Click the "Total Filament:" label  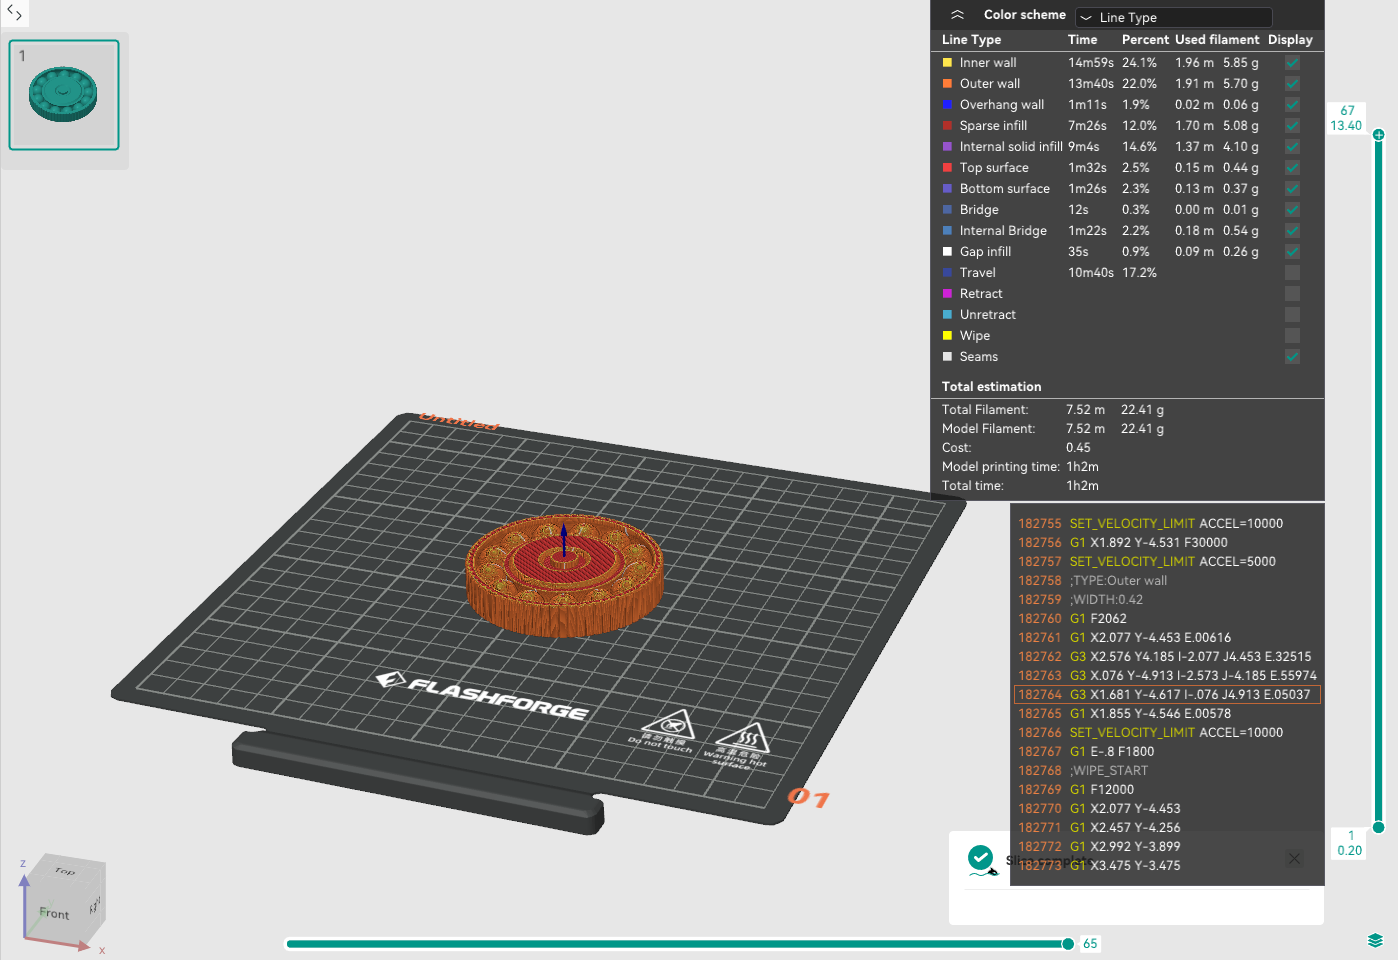985,410
